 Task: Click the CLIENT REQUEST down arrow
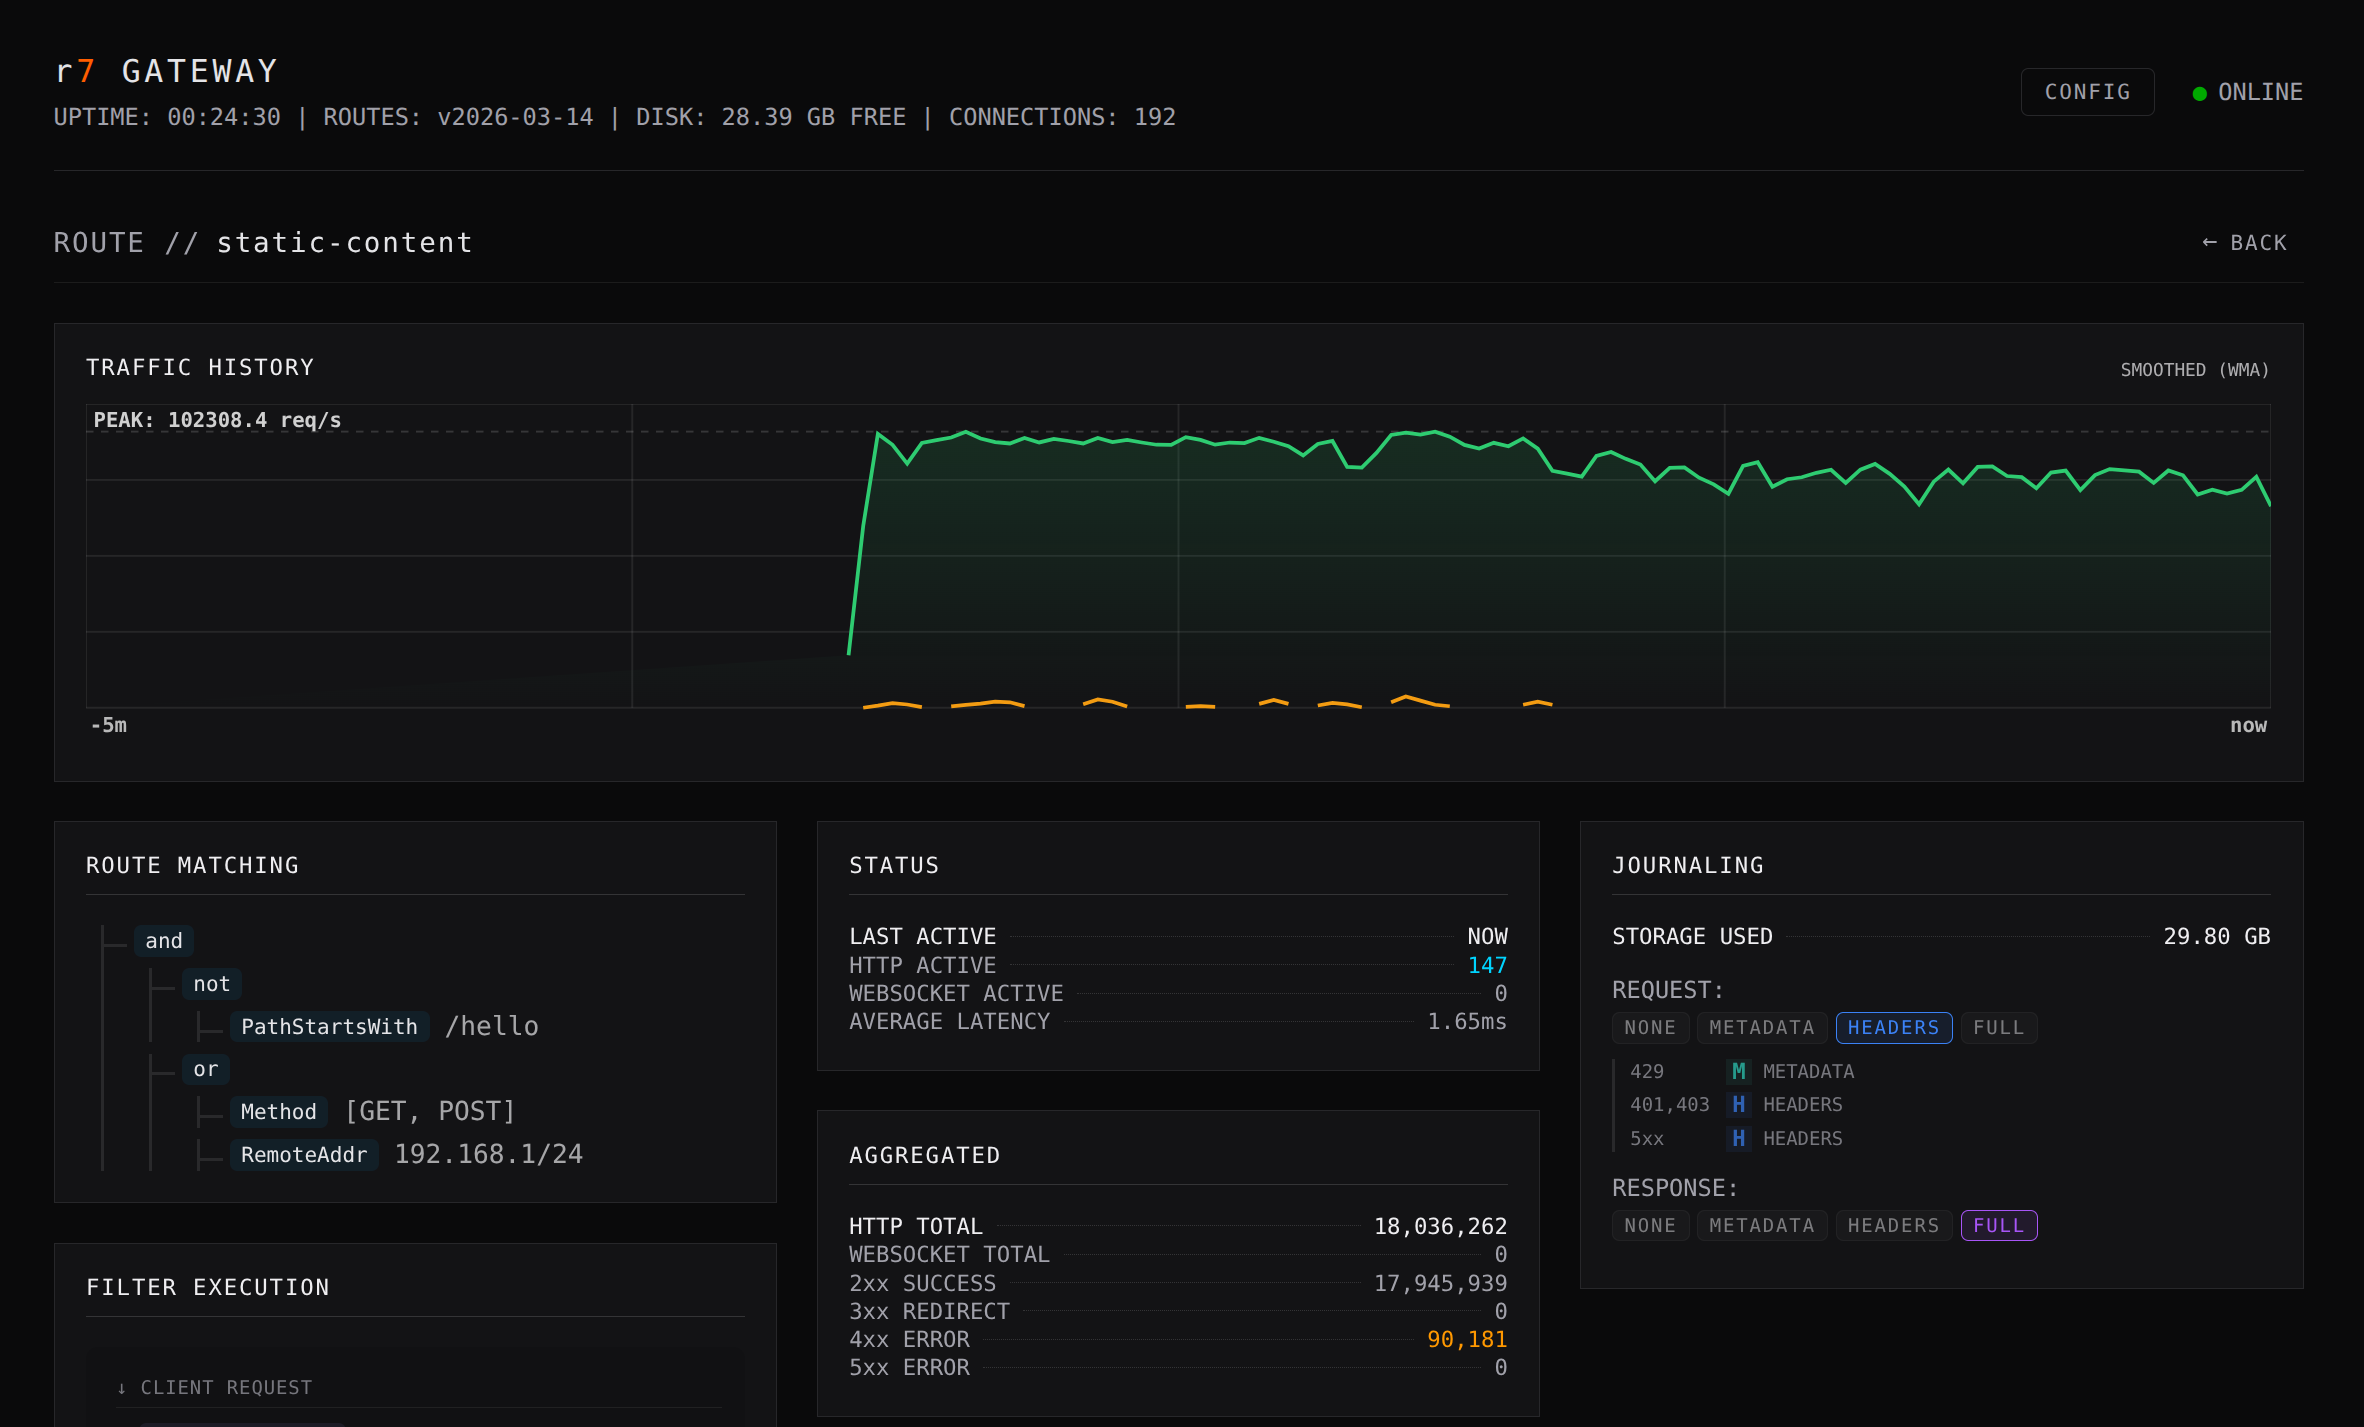(121, 1388)
